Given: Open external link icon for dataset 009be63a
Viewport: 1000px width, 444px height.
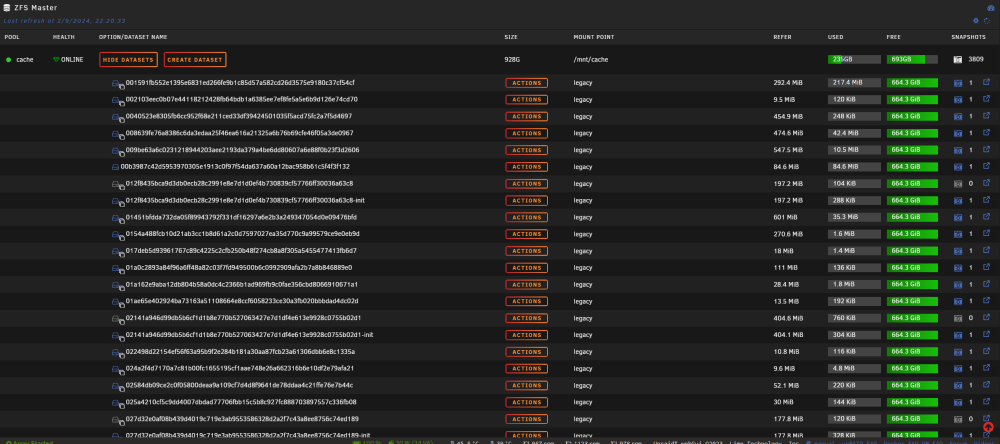Looking at the screenshot, I should tap(986, 149).
